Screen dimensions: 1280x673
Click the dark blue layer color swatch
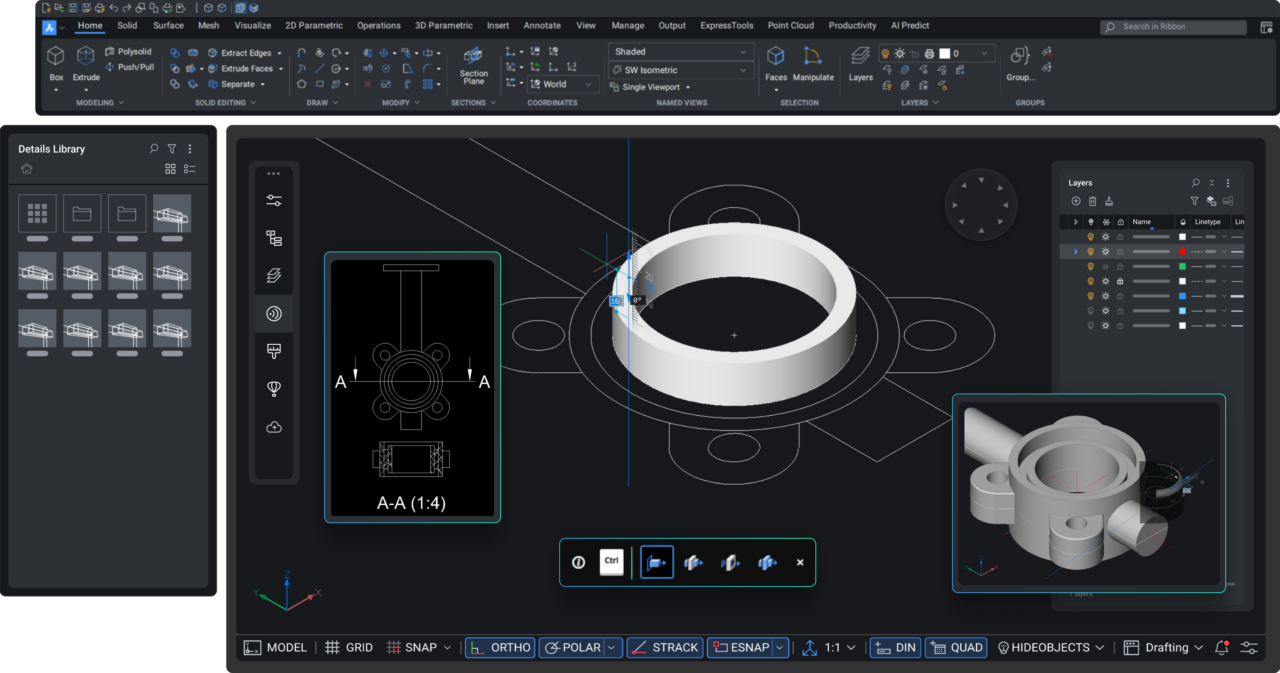pyautogui.click(x=1183, y=297)
